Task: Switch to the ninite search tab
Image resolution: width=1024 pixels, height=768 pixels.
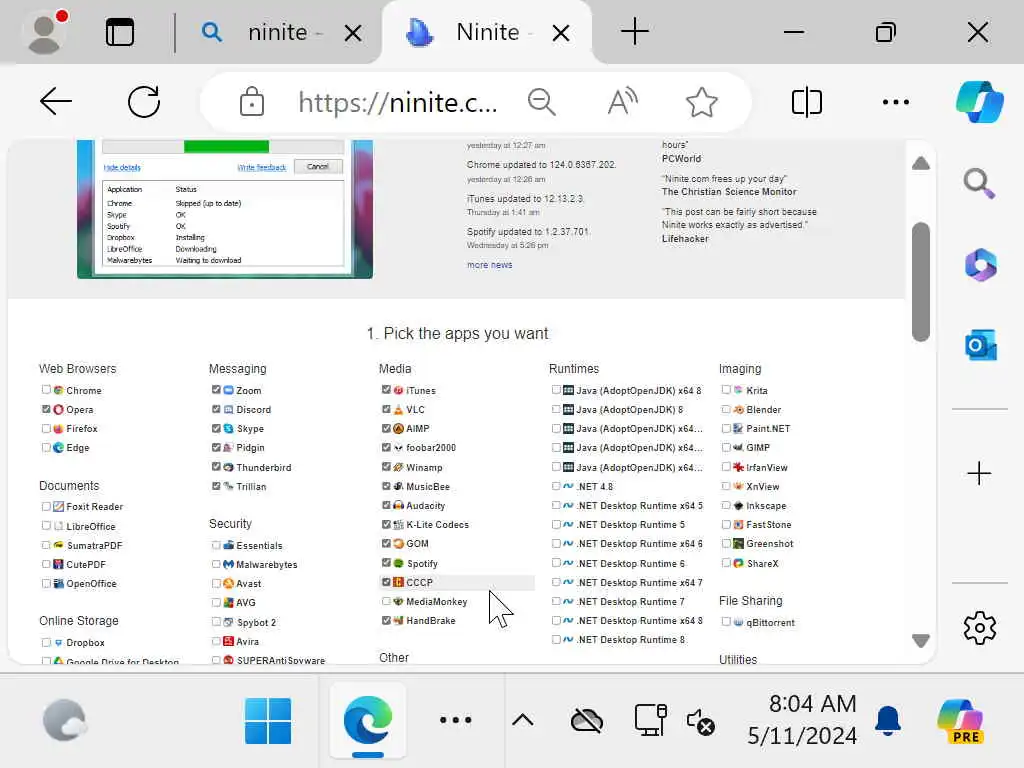Action: pyautogui.click(x=278, y=32)
